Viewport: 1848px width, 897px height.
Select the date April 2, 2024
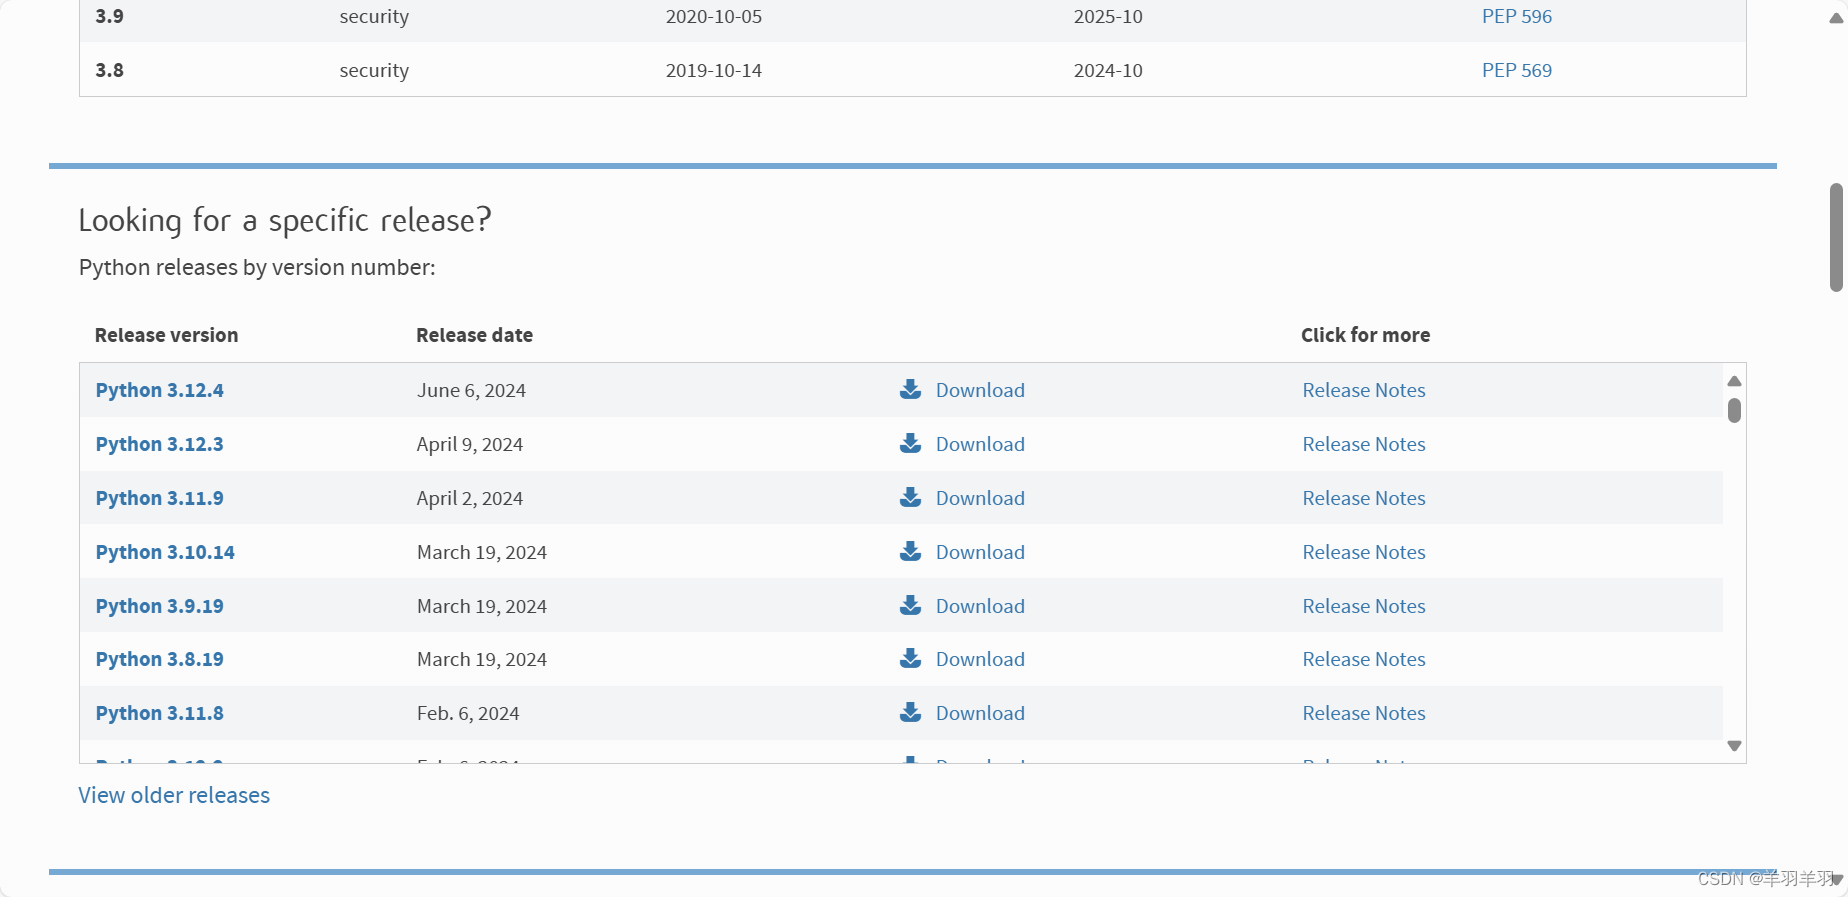pyautogui.click(x=470, y=498)
